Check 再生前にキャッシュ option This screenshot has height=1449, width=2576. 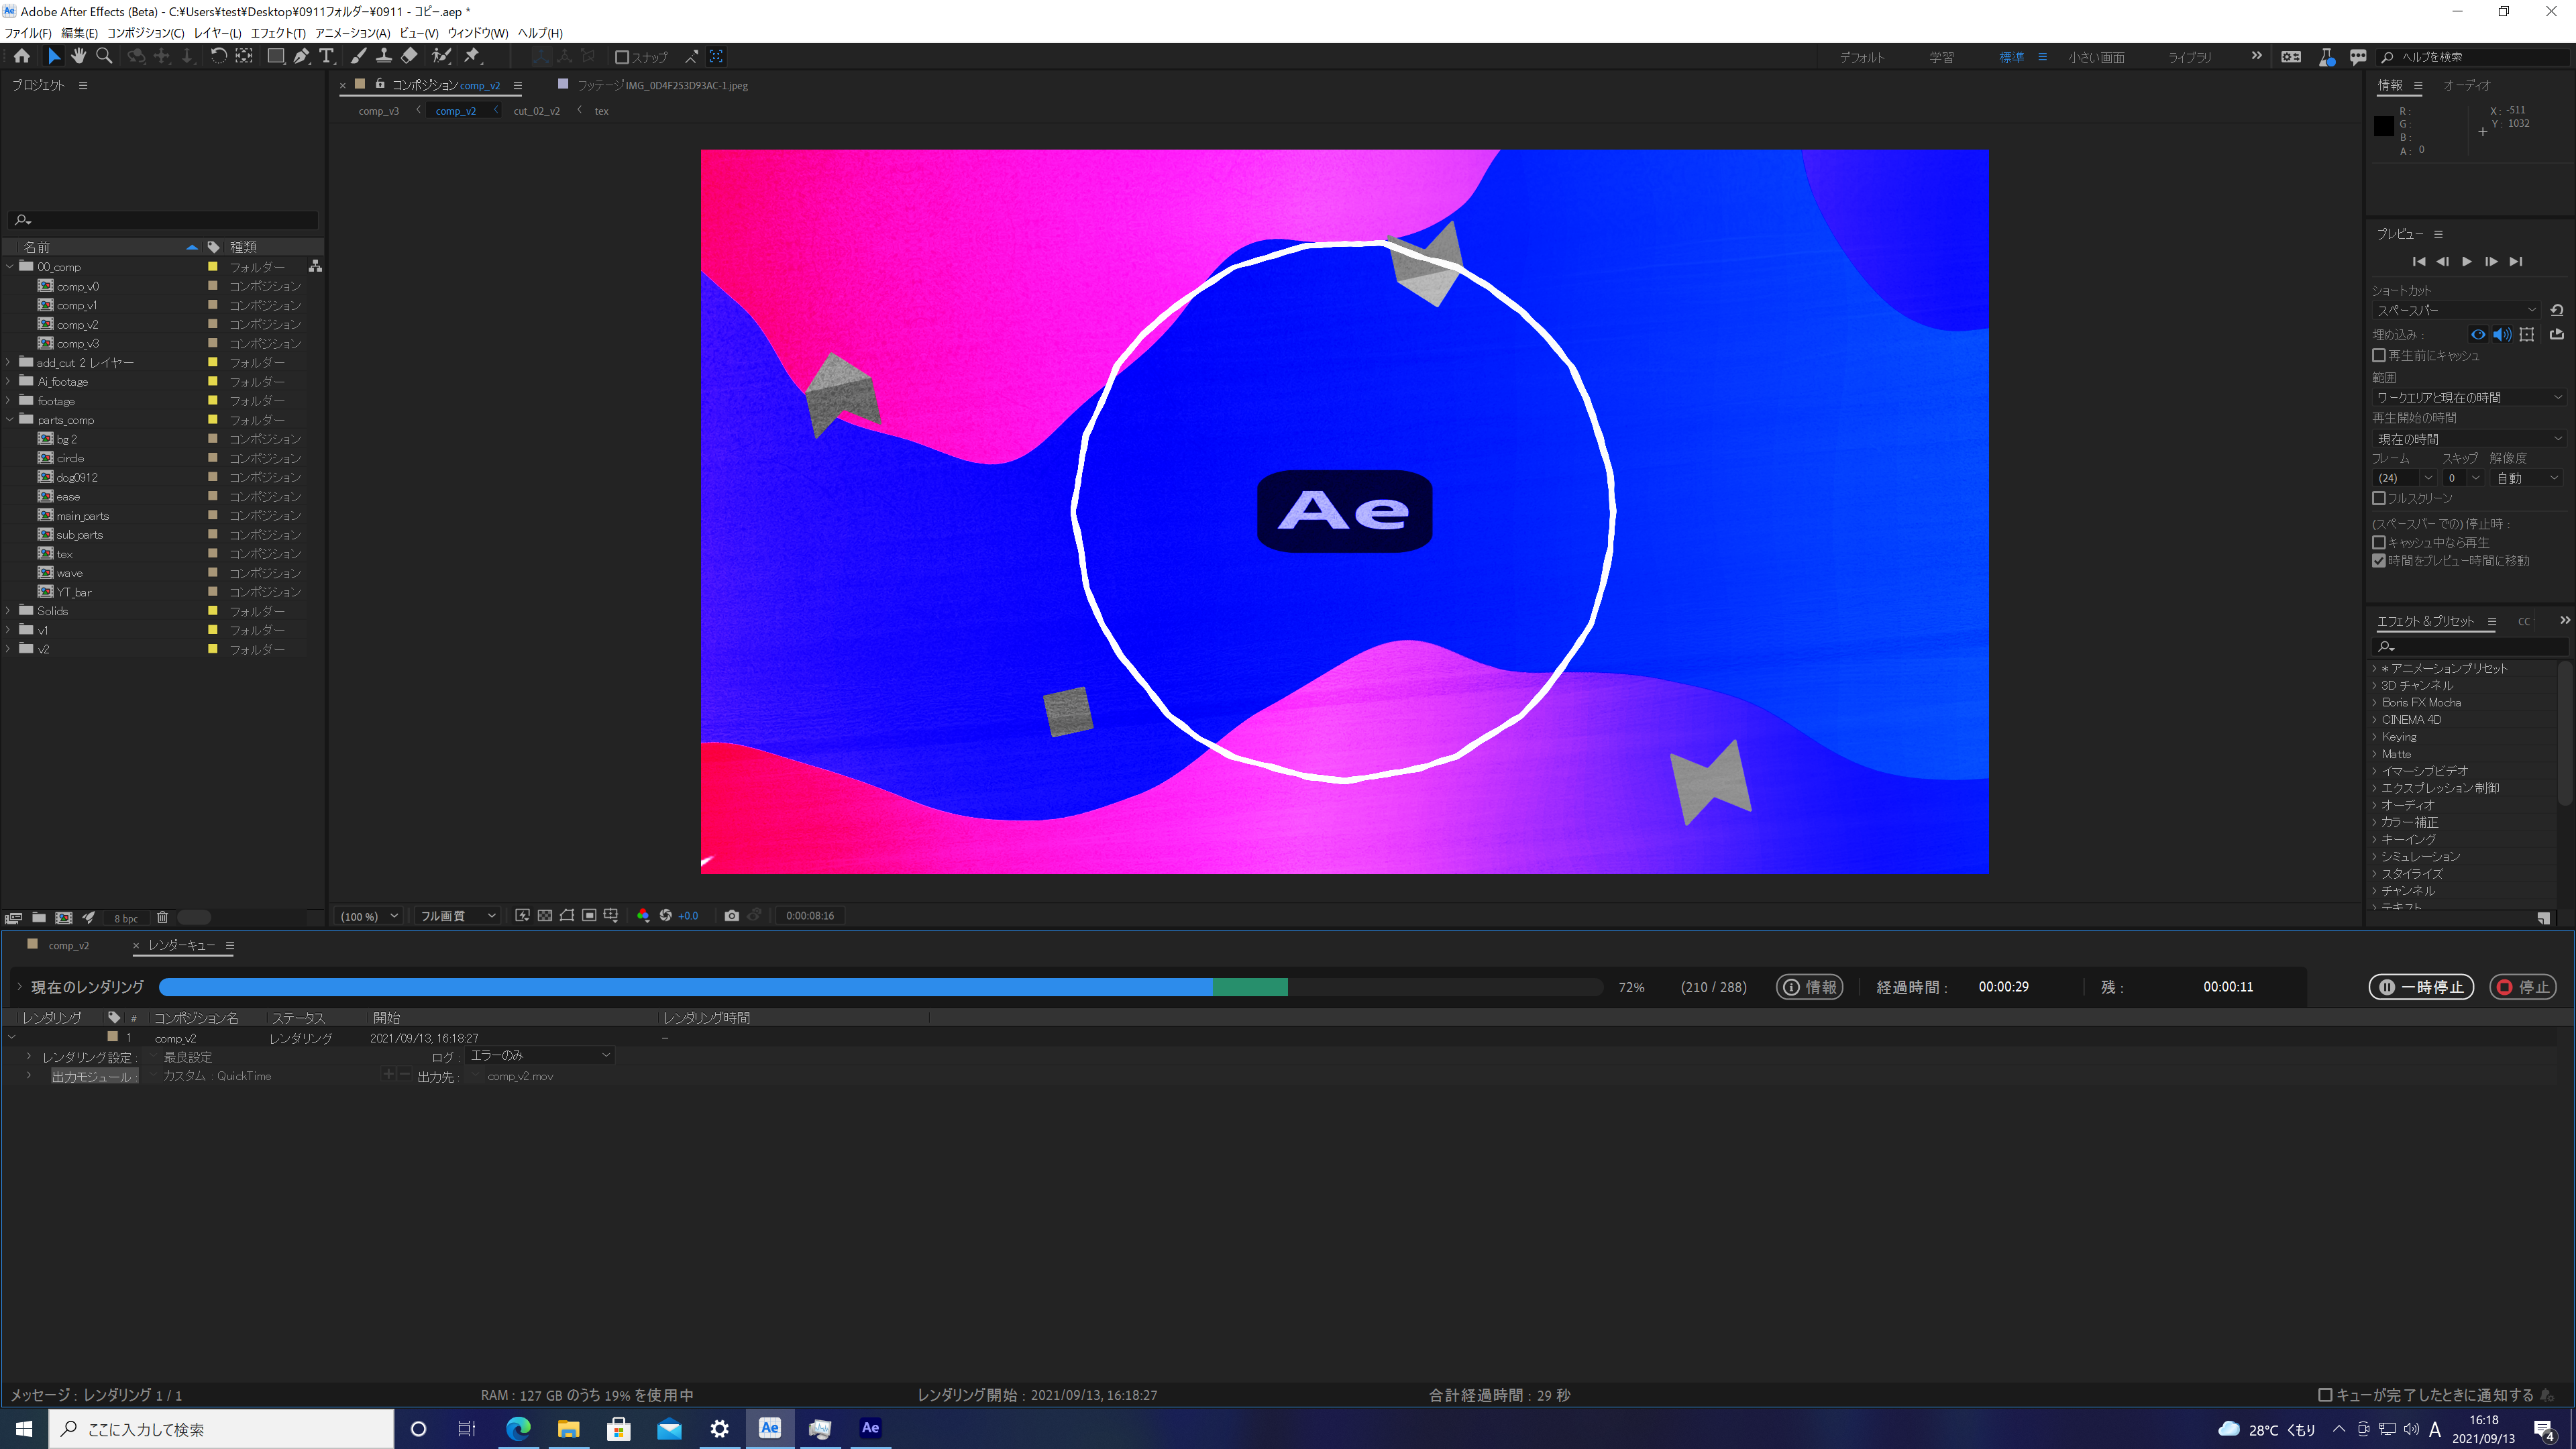coord(2379,355)
